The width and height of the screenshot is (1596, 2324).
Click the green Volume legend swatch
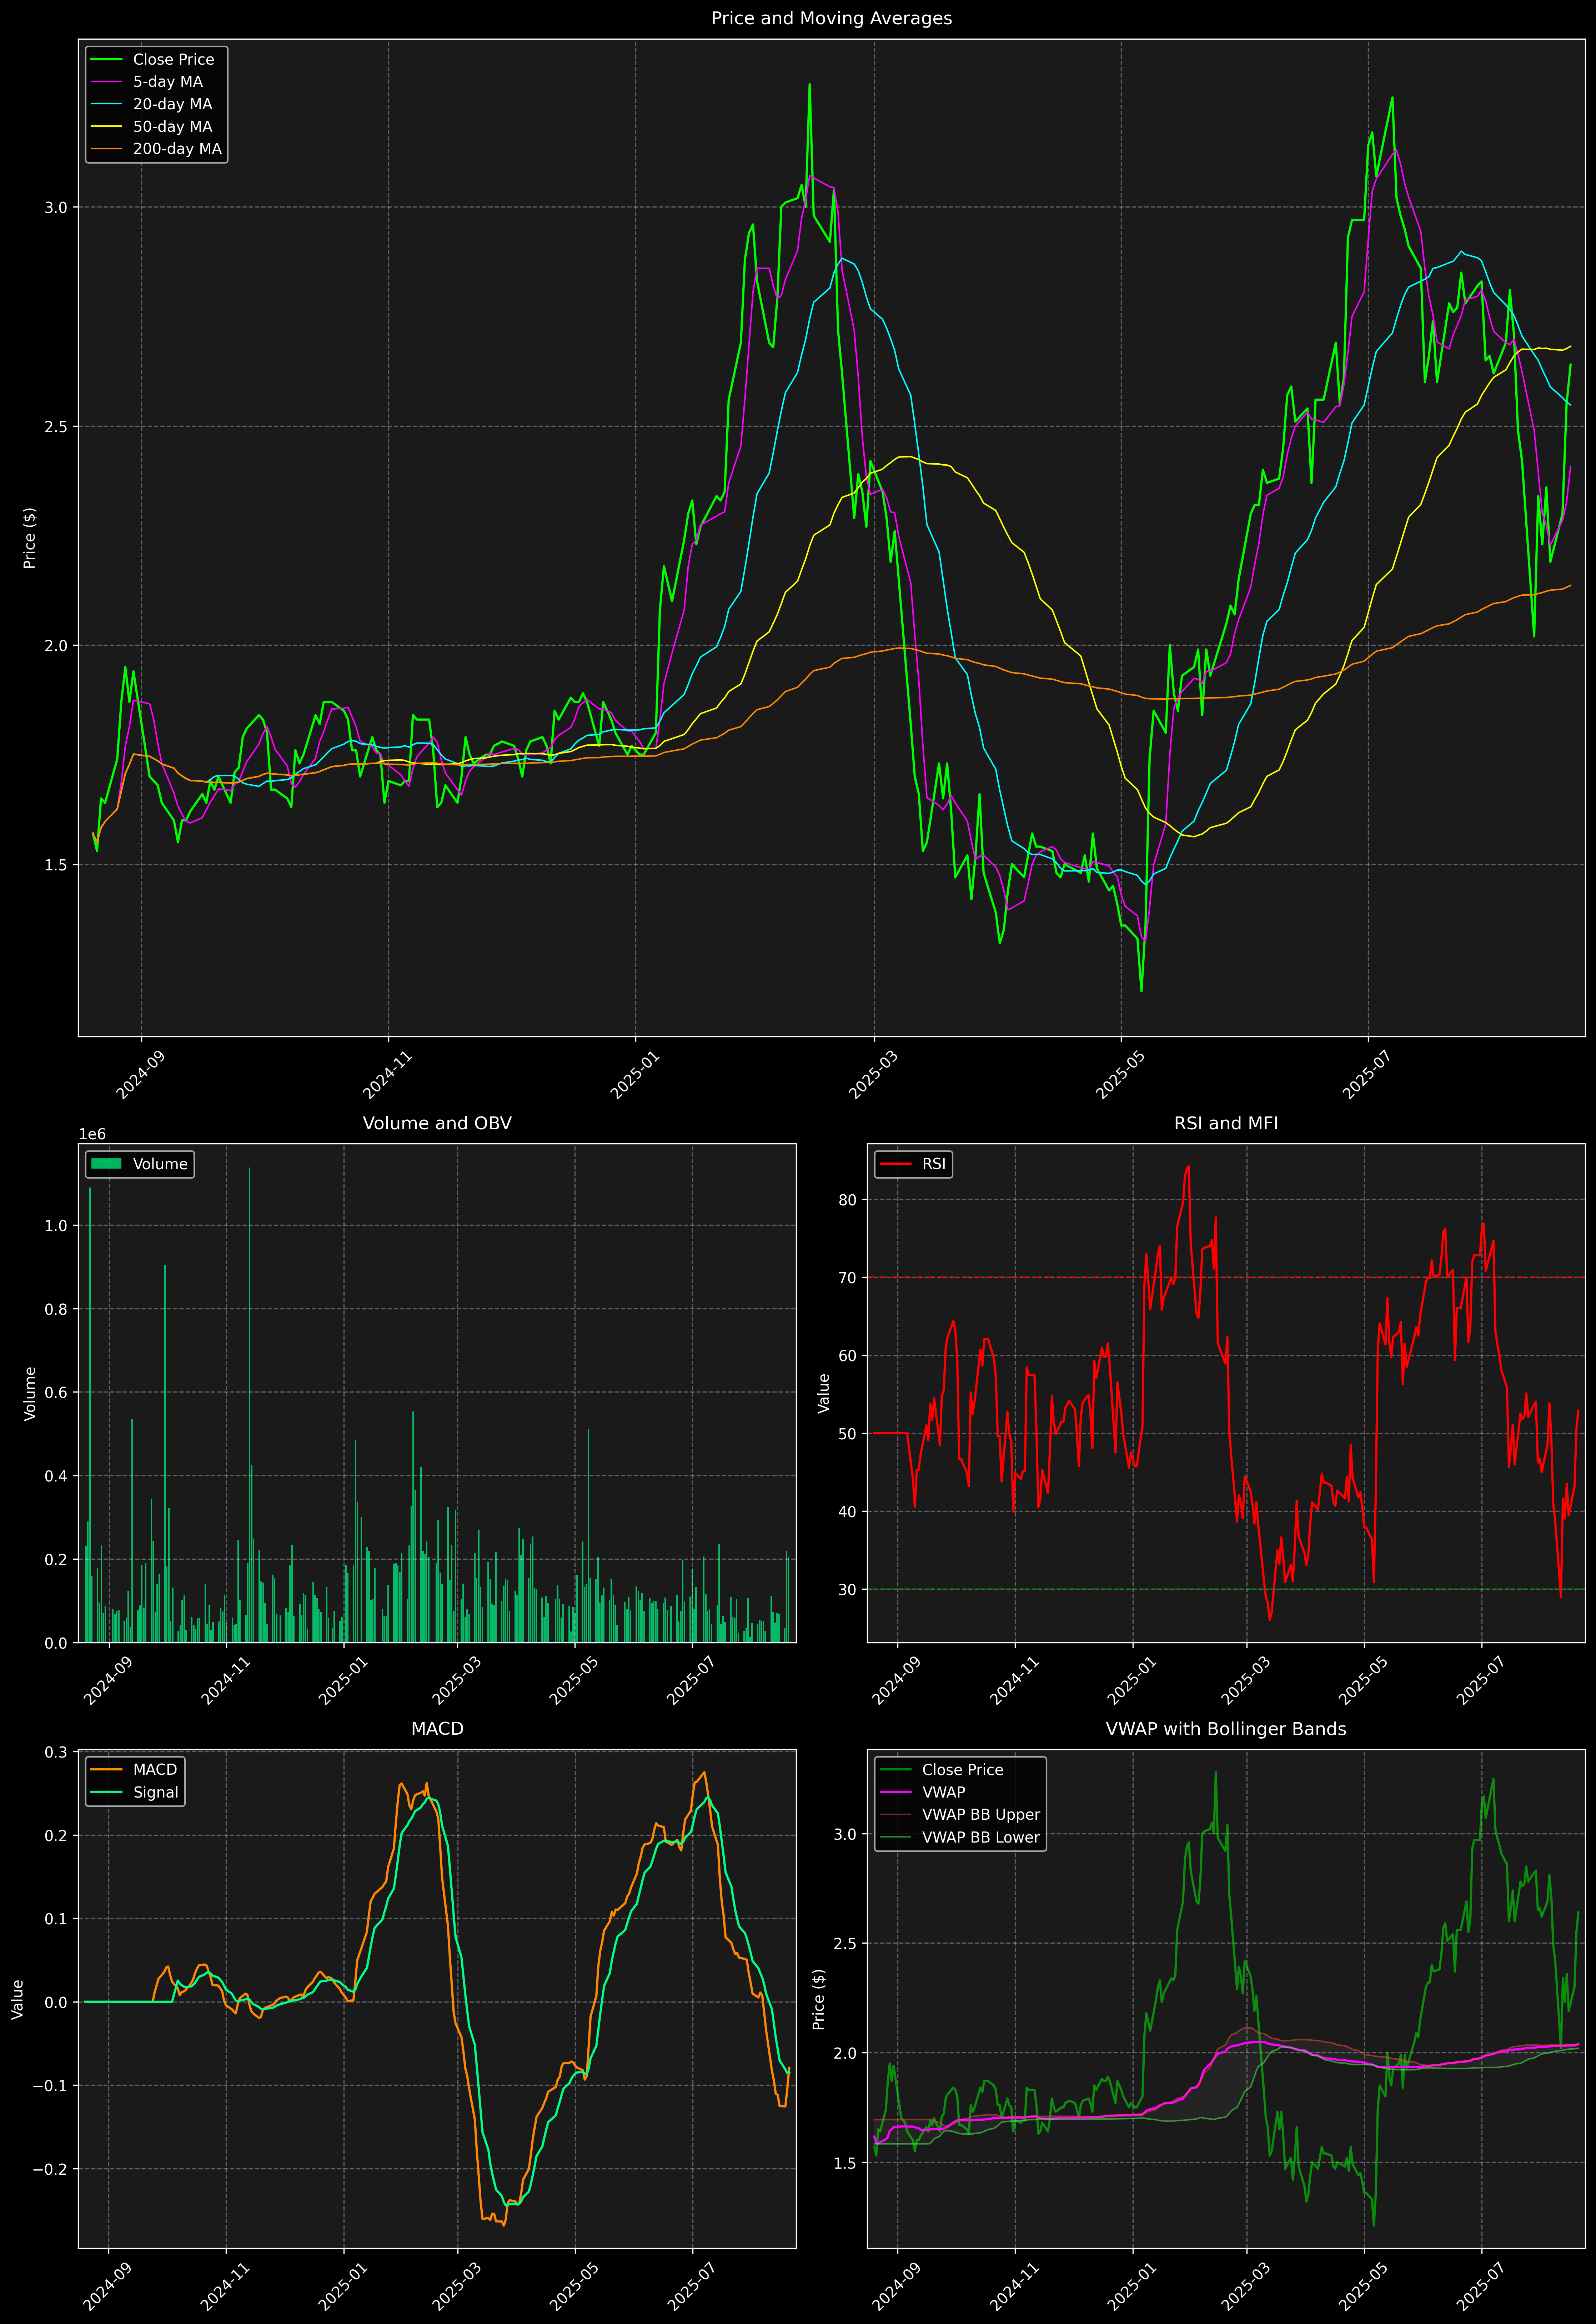coord(106,1164)
